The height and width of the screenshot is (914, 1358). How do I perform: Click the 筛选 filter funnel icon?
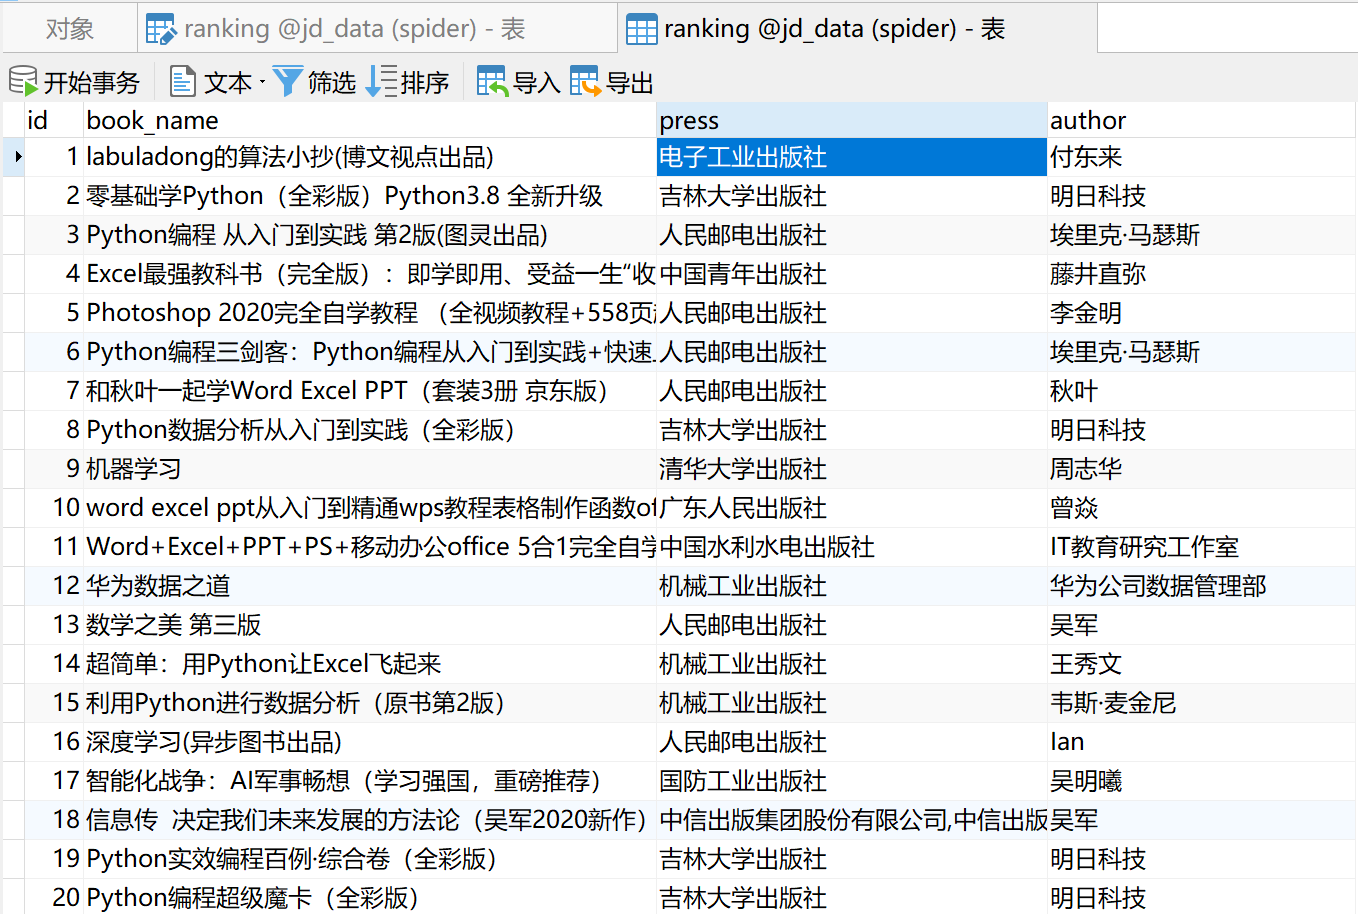point(287,81)
